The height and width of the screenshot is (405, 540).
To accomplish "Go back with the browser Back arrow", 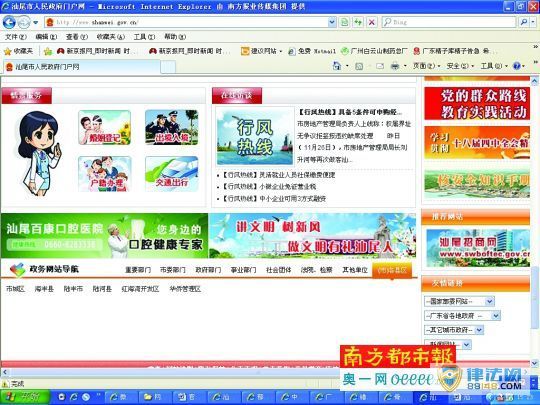I will tap(9, 22).
